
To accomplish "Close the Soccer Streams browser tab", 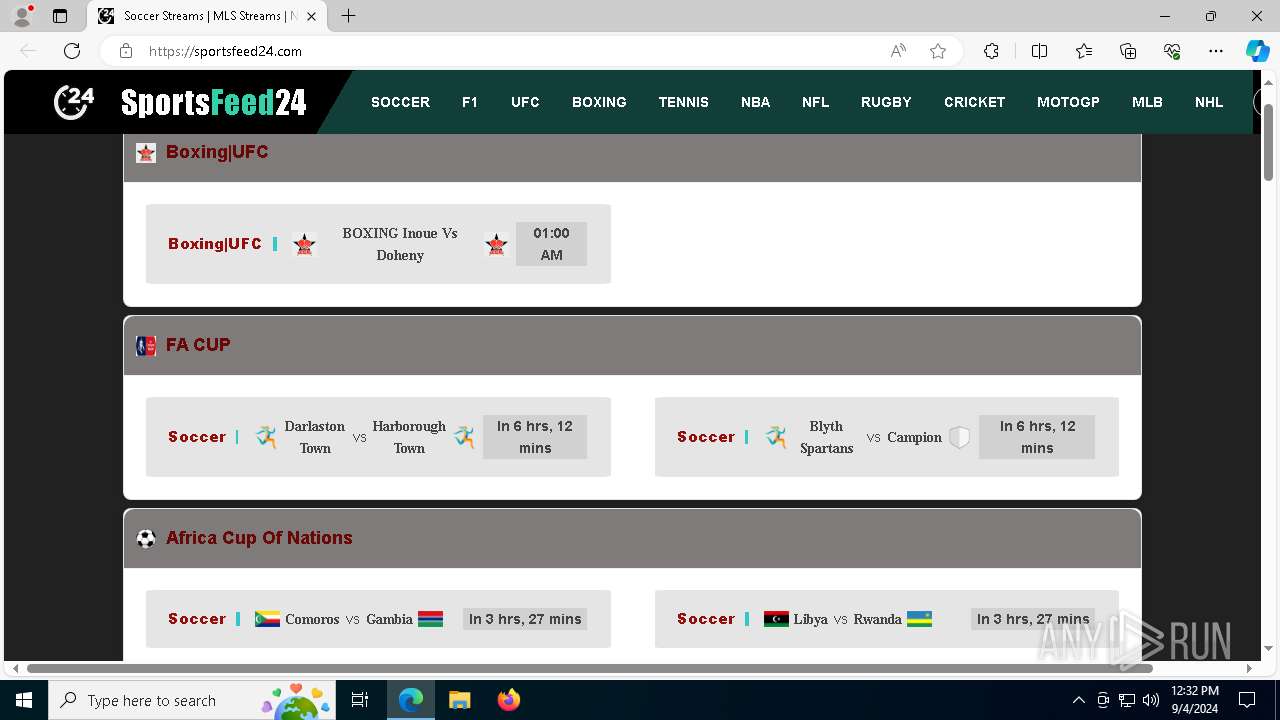I will pos(311,16).
